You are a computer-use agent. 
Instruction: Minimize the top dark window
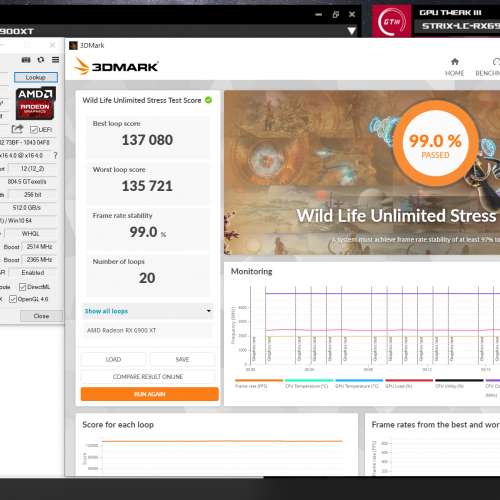click(319, 14)
